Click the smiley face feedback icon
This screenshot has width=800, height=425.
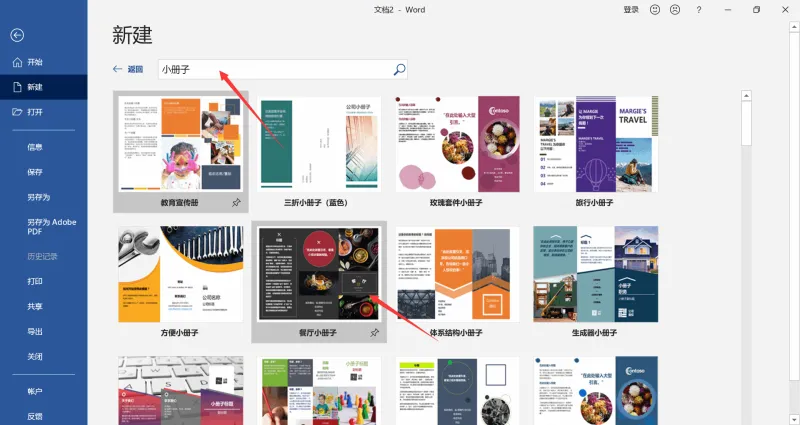tap(655, 10)
